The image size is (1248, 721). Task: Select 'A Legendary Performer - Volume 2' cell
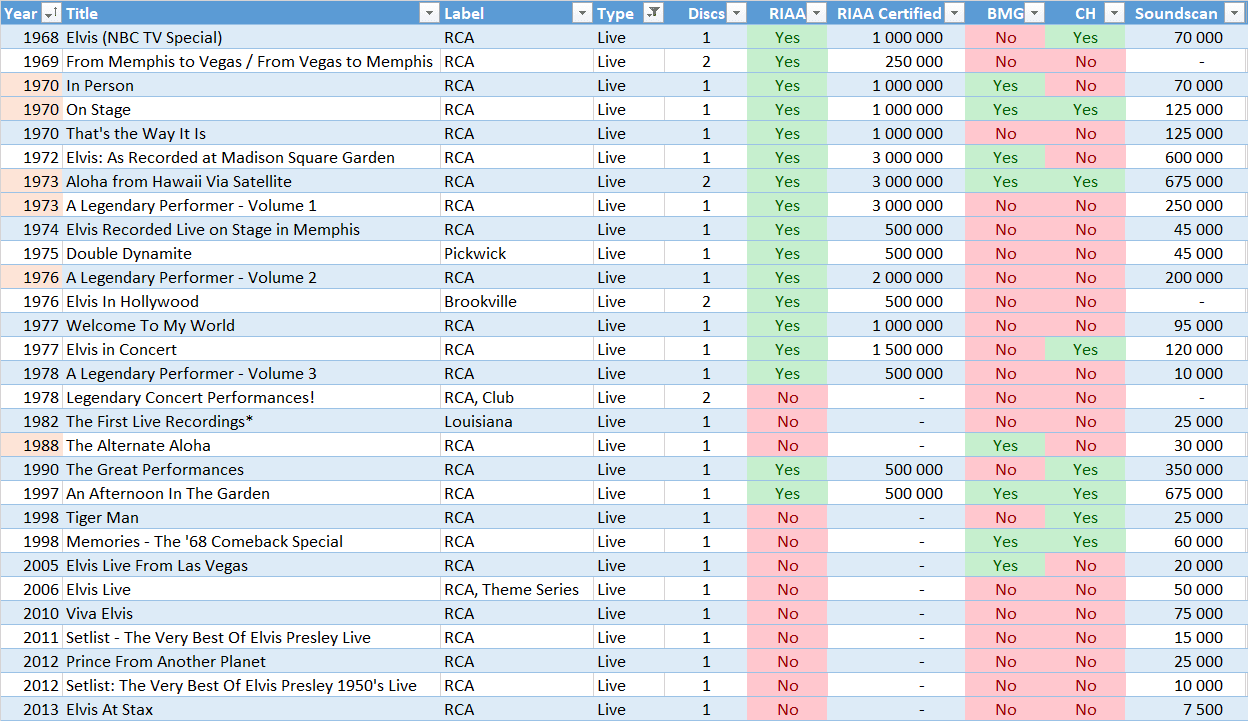(x=251, y=277)
